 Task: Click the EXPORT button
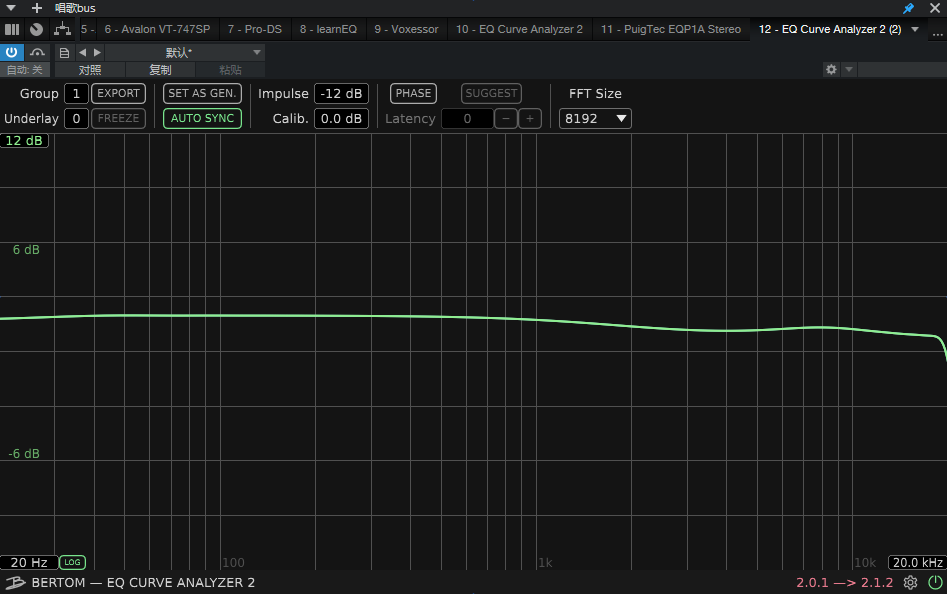click(118, 94)
